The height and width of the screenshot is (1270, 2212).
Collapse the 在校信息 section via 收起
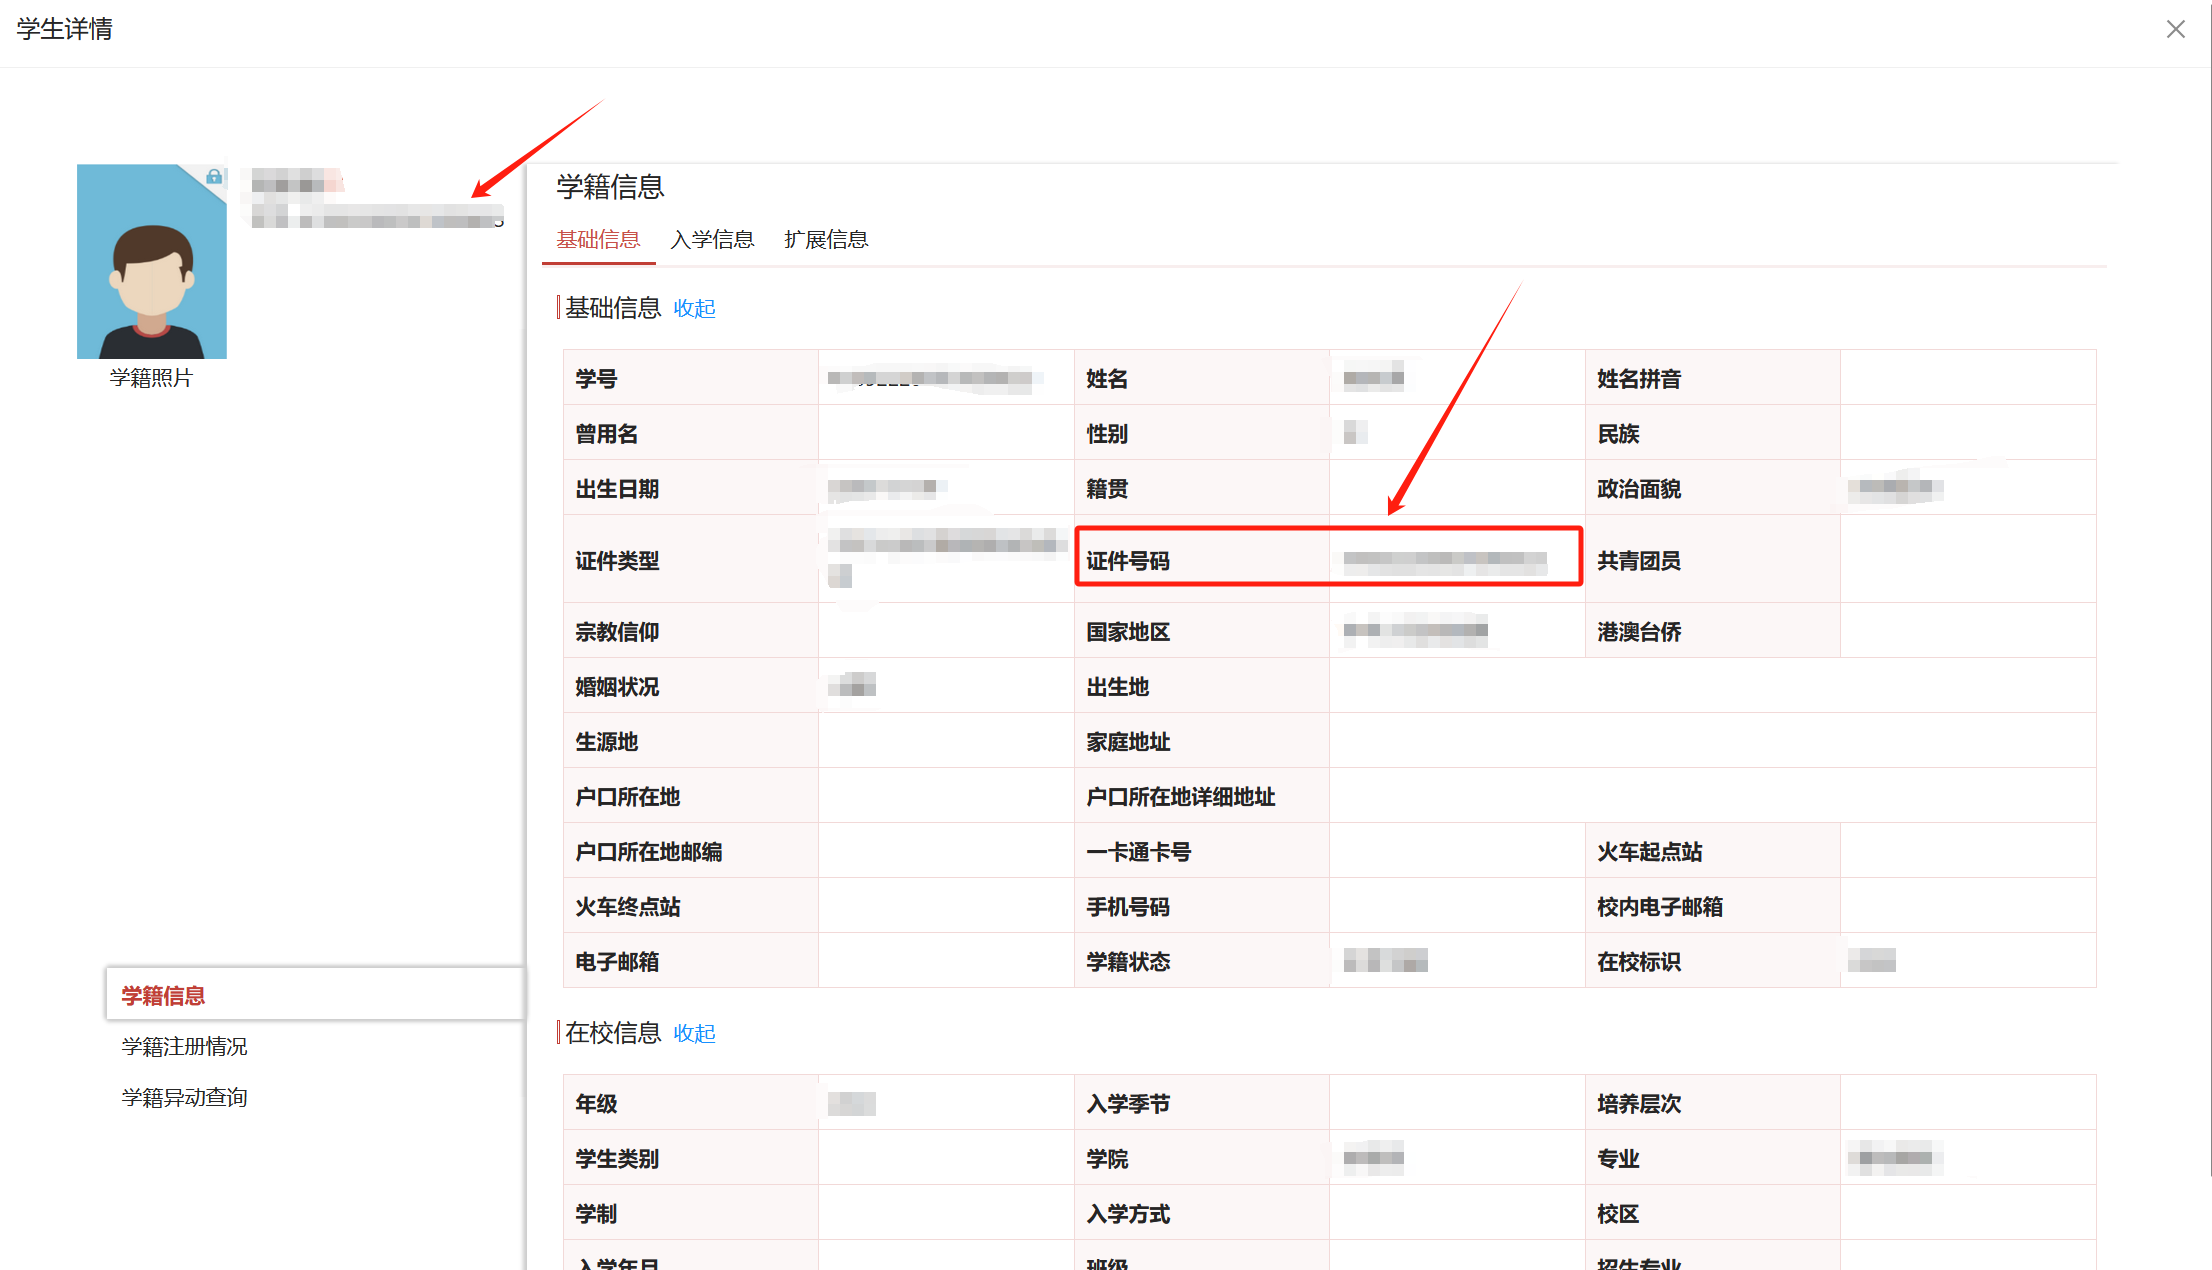[694, 1033]
